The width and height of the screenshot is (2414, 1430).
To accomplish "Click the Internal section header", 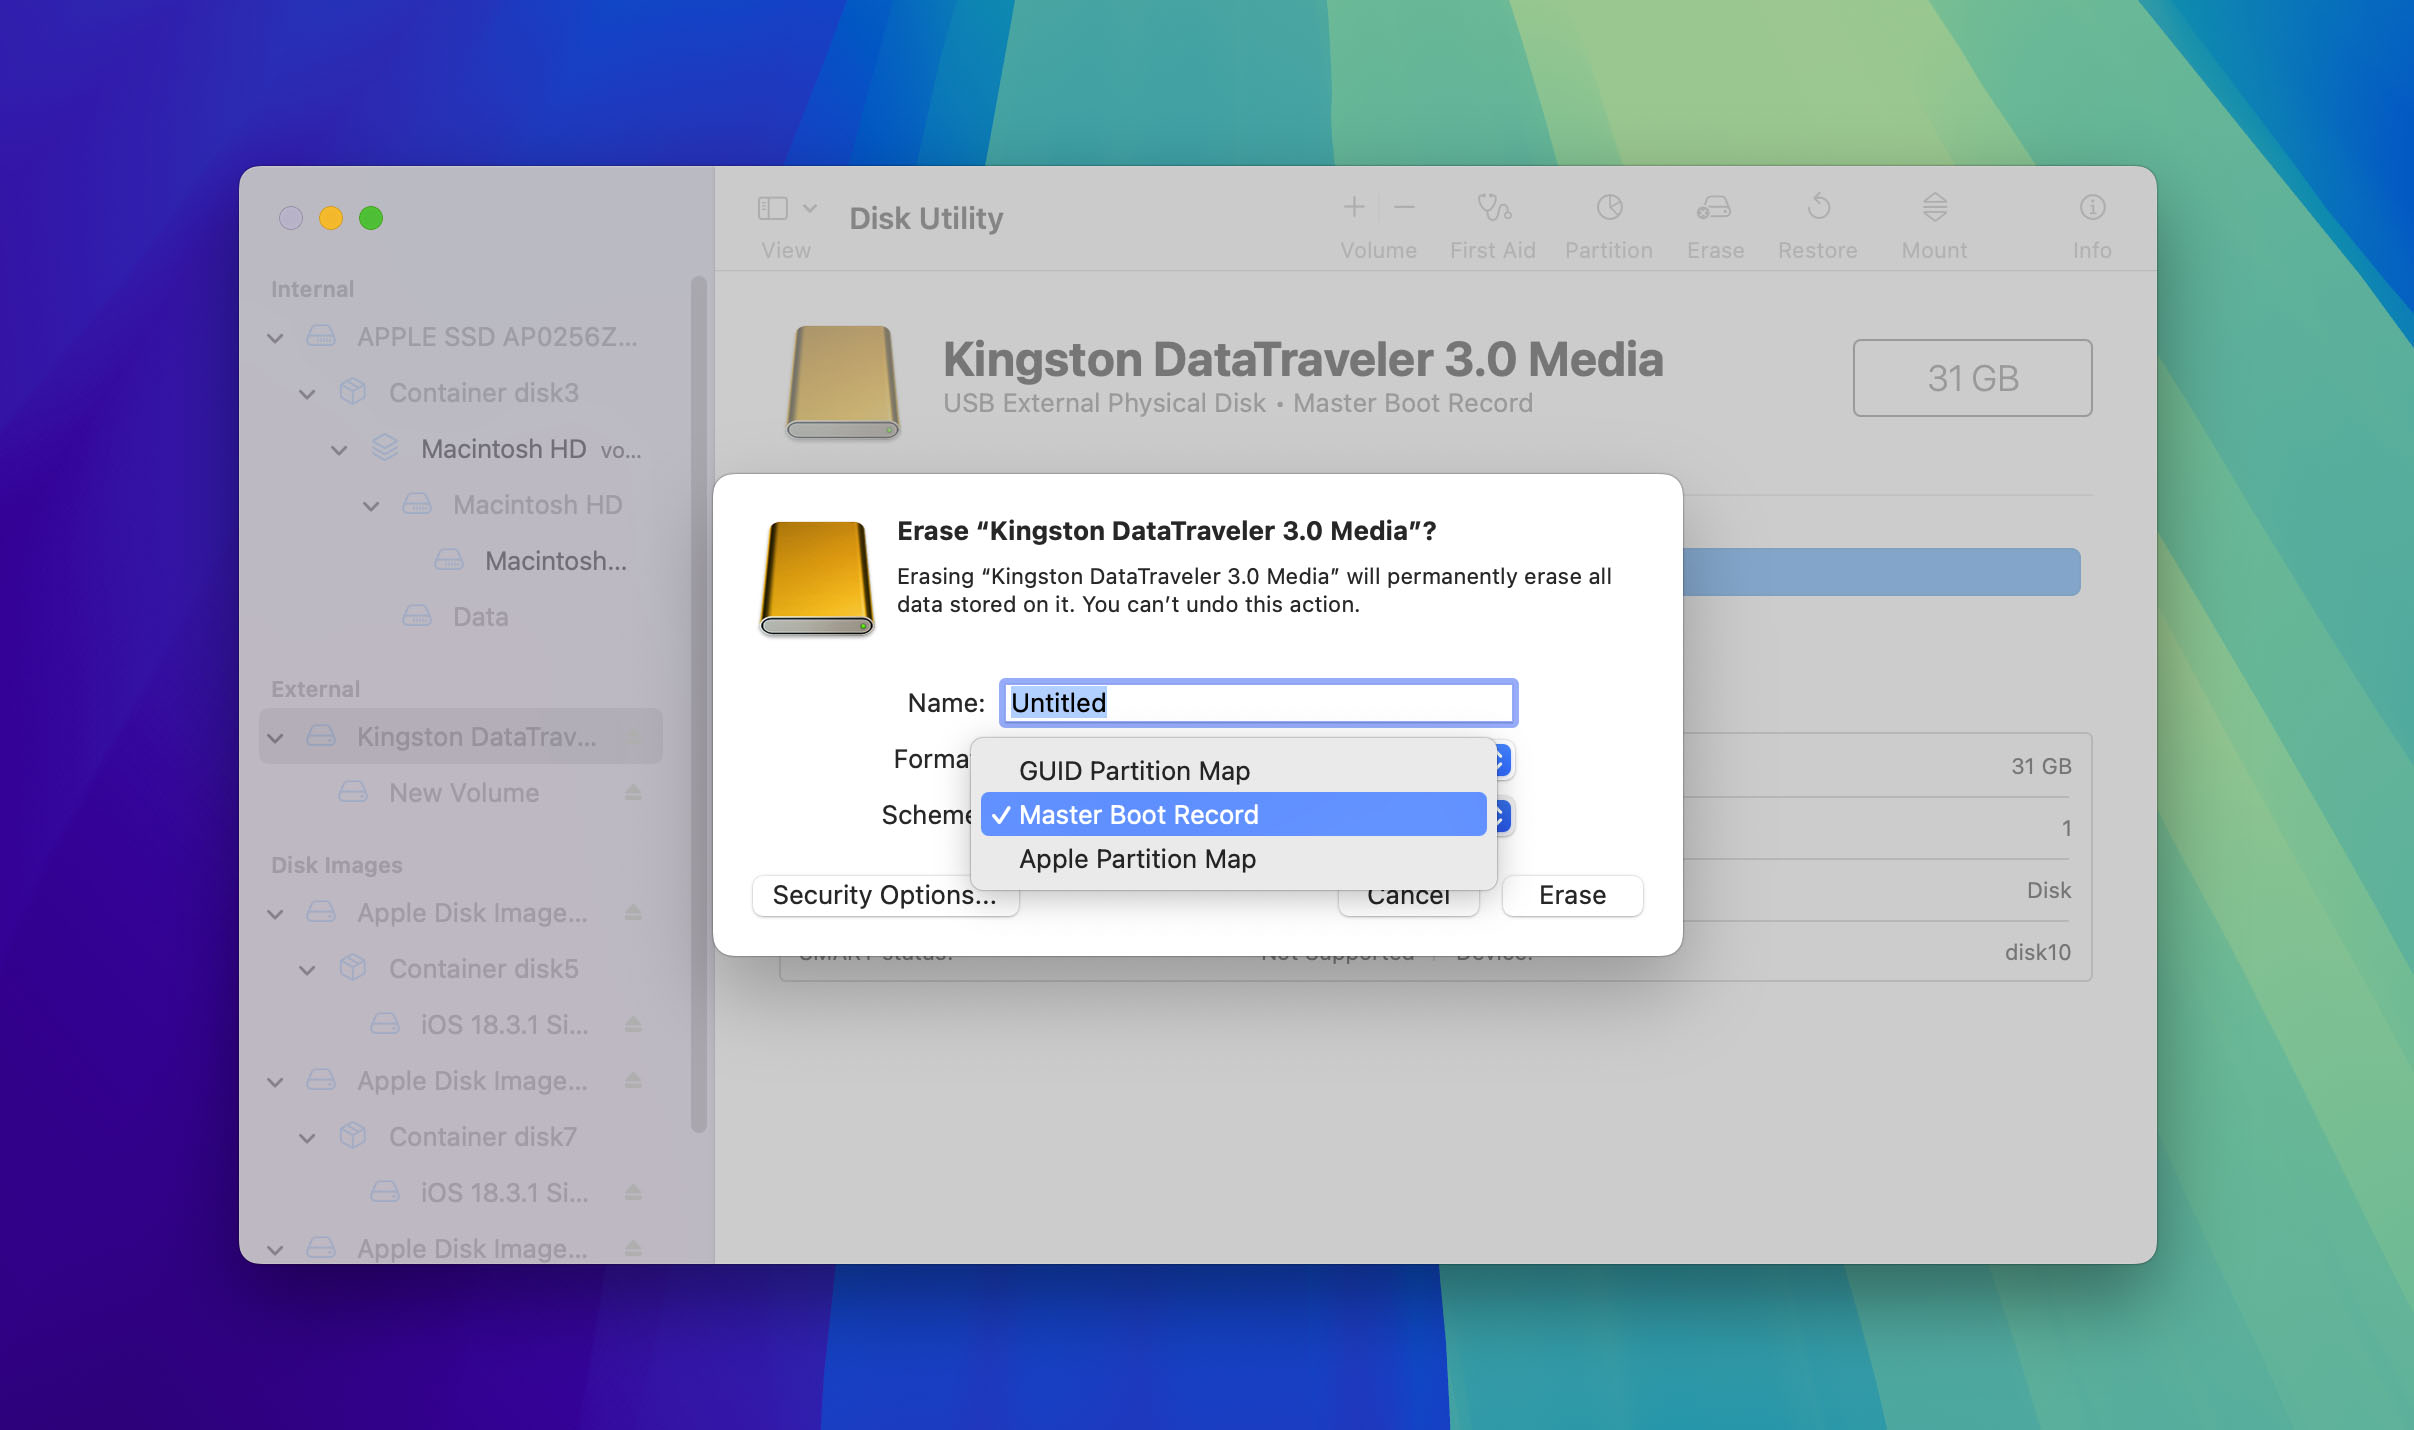I will (312, 289).
